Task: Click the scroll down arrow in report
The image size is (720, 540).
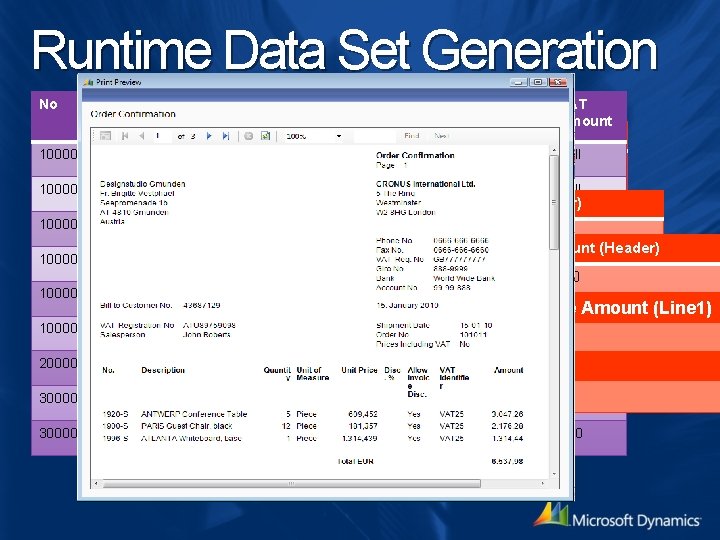Action: point(554,474)
